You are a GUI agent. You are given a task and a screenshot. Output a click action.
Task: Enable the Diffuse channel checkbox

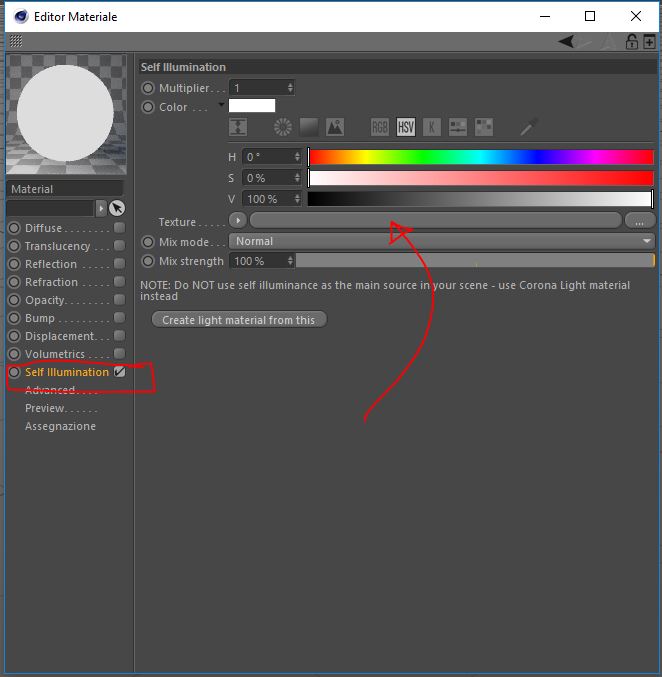120,228
